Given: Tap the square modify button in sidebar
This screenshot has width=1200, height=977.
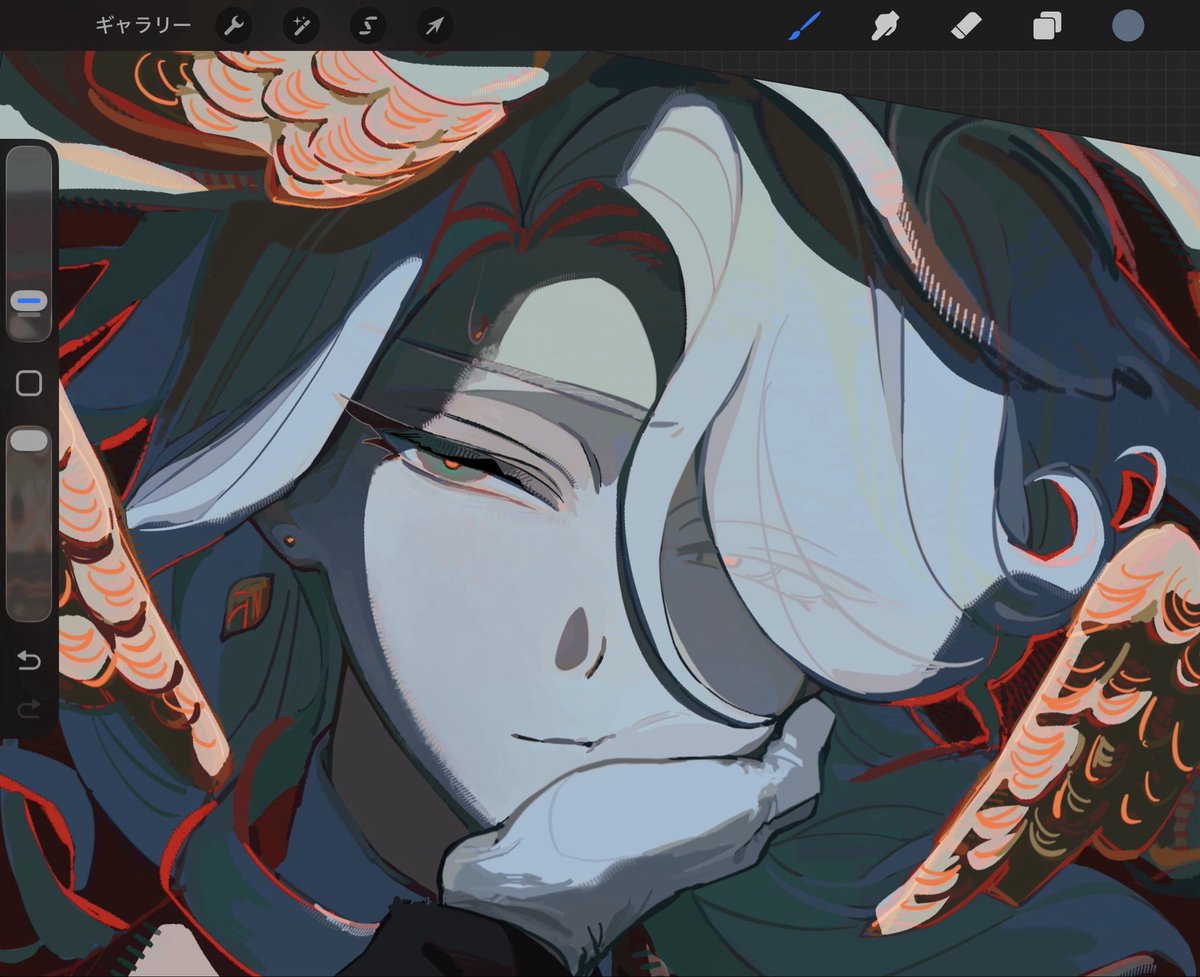Looking at the screenshot, I should (29, 383).
